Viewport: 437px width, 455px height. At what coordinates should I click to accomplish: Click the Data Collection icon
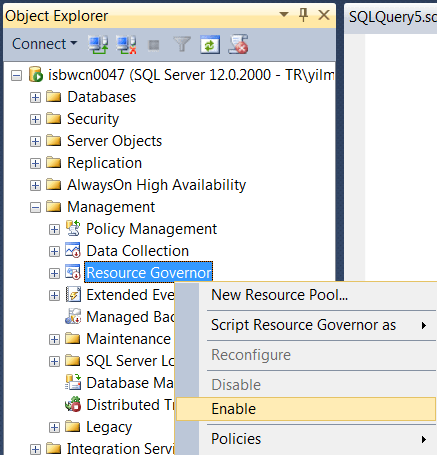click(73, 250)
